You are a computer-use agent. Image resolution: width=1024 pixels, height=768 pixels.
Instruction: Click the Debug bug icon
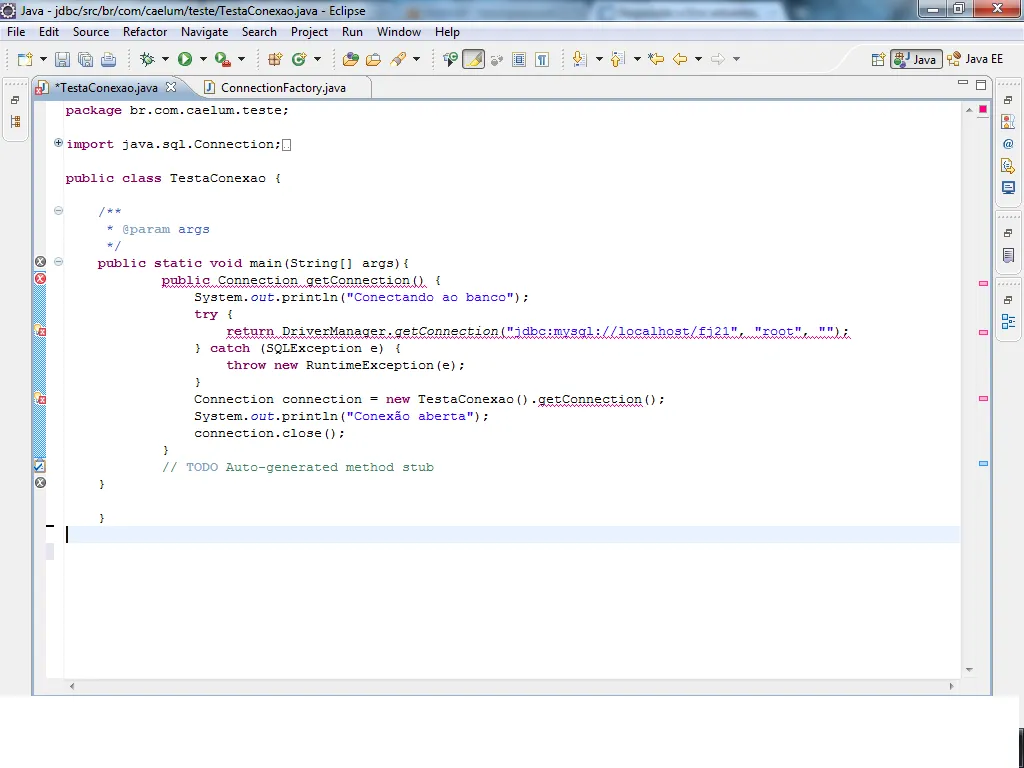click(x=147, y=60)
